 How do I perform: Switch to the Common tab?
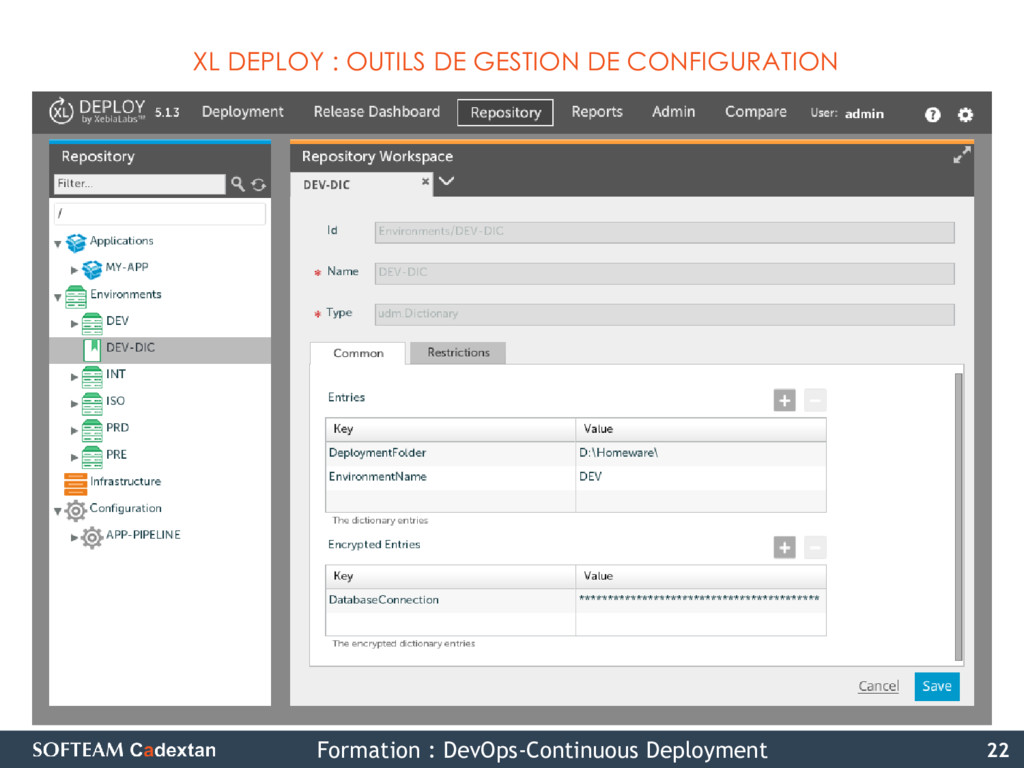click(358, 353)
